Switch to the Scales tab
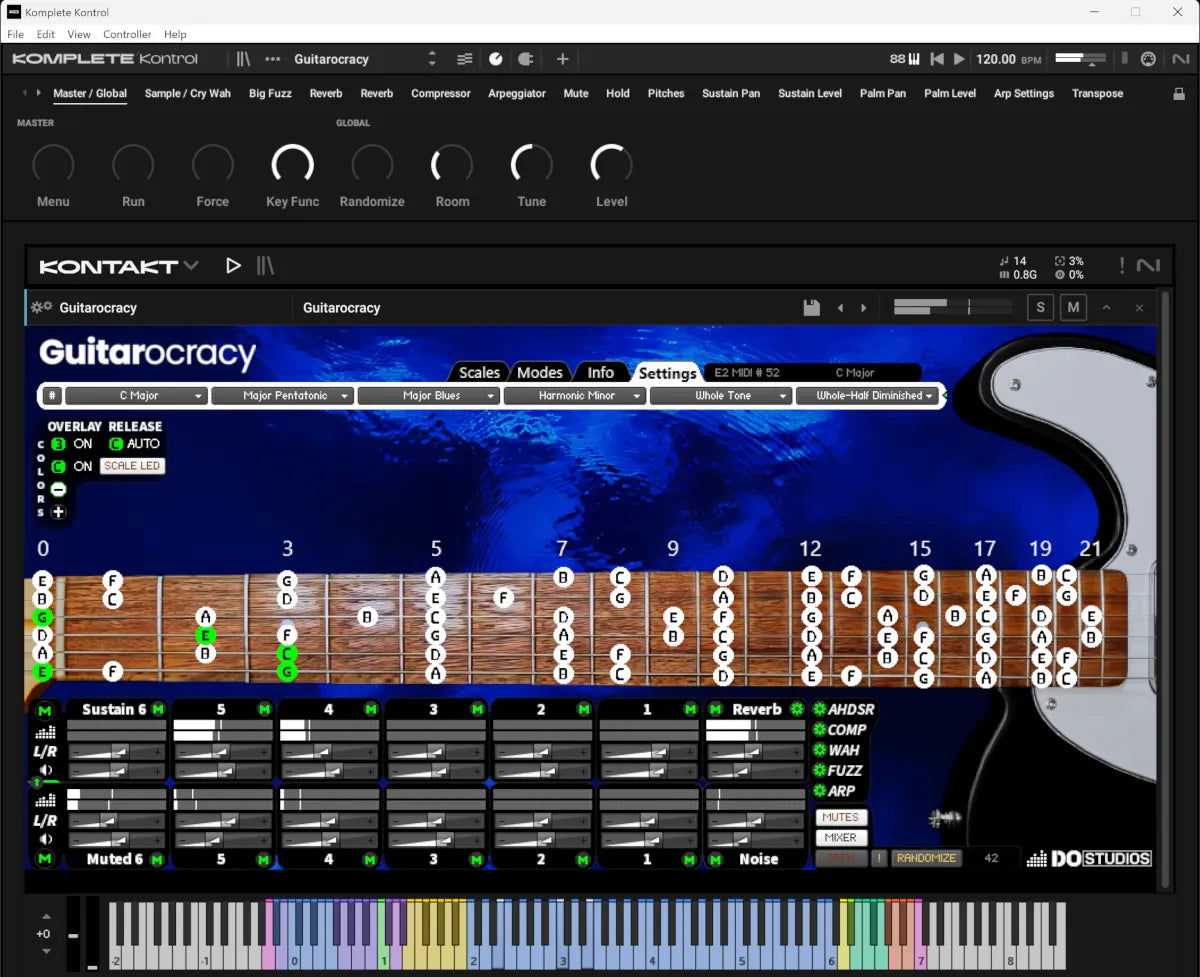The height and width of the screenshot is (977, 1200). click(x=479, y=372)
